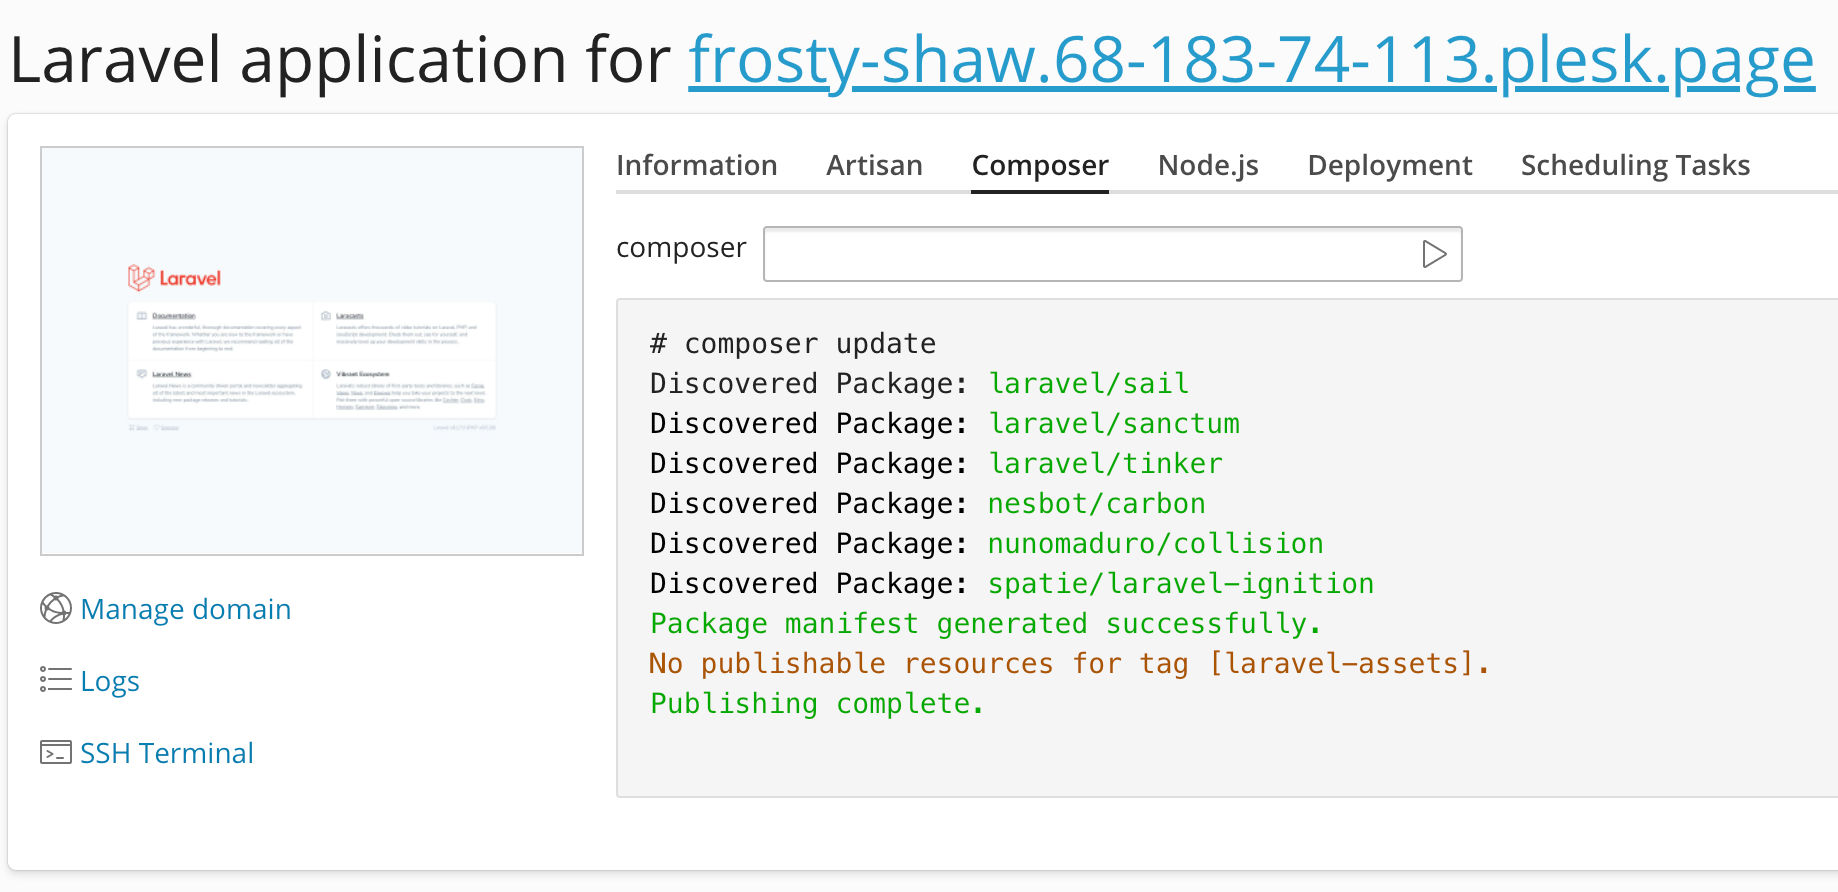Click the Manage domain link
Image resolution: width=1838 pixels, height=892 pixels.
(186, 608)
